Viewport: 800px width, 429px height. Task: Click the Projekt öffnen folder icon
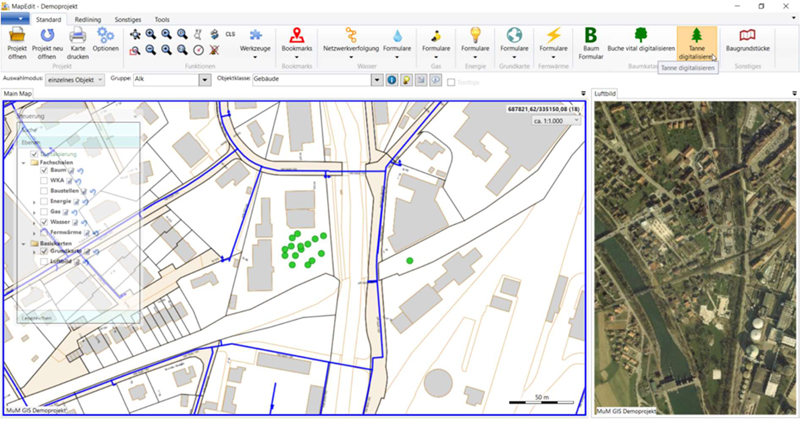pos(17,36)
